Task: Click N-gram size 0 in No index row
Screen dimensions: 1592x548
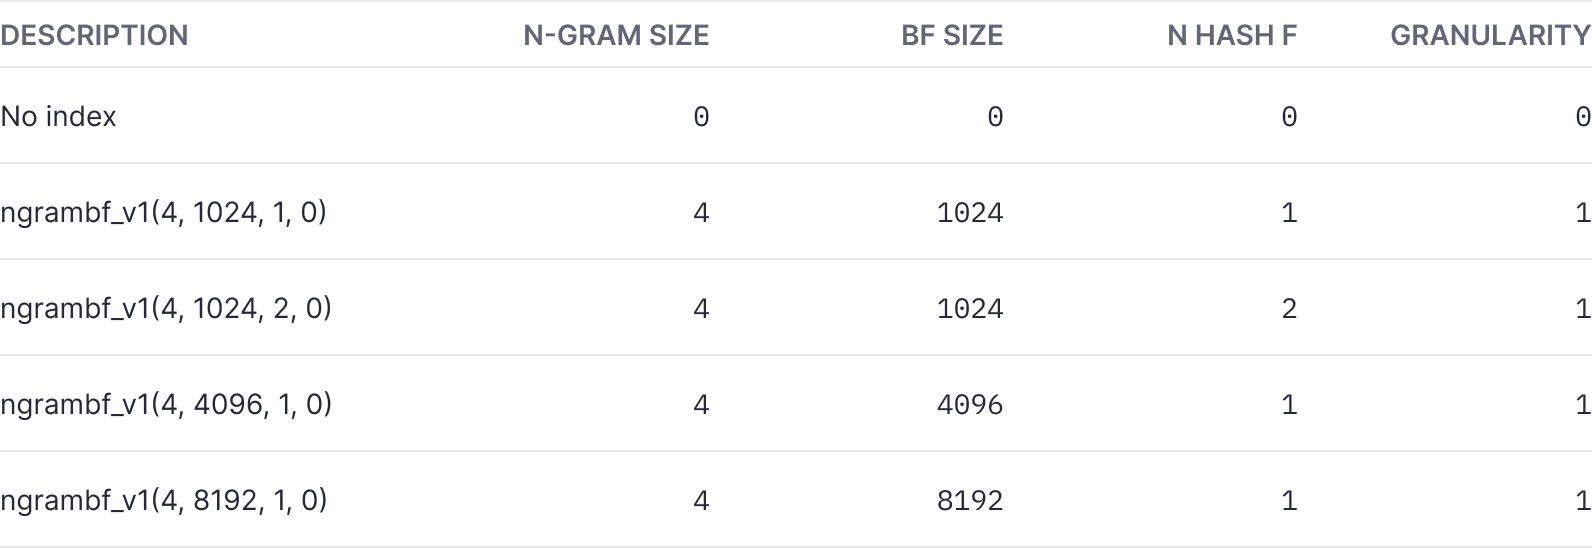Action: pos(701,117)
